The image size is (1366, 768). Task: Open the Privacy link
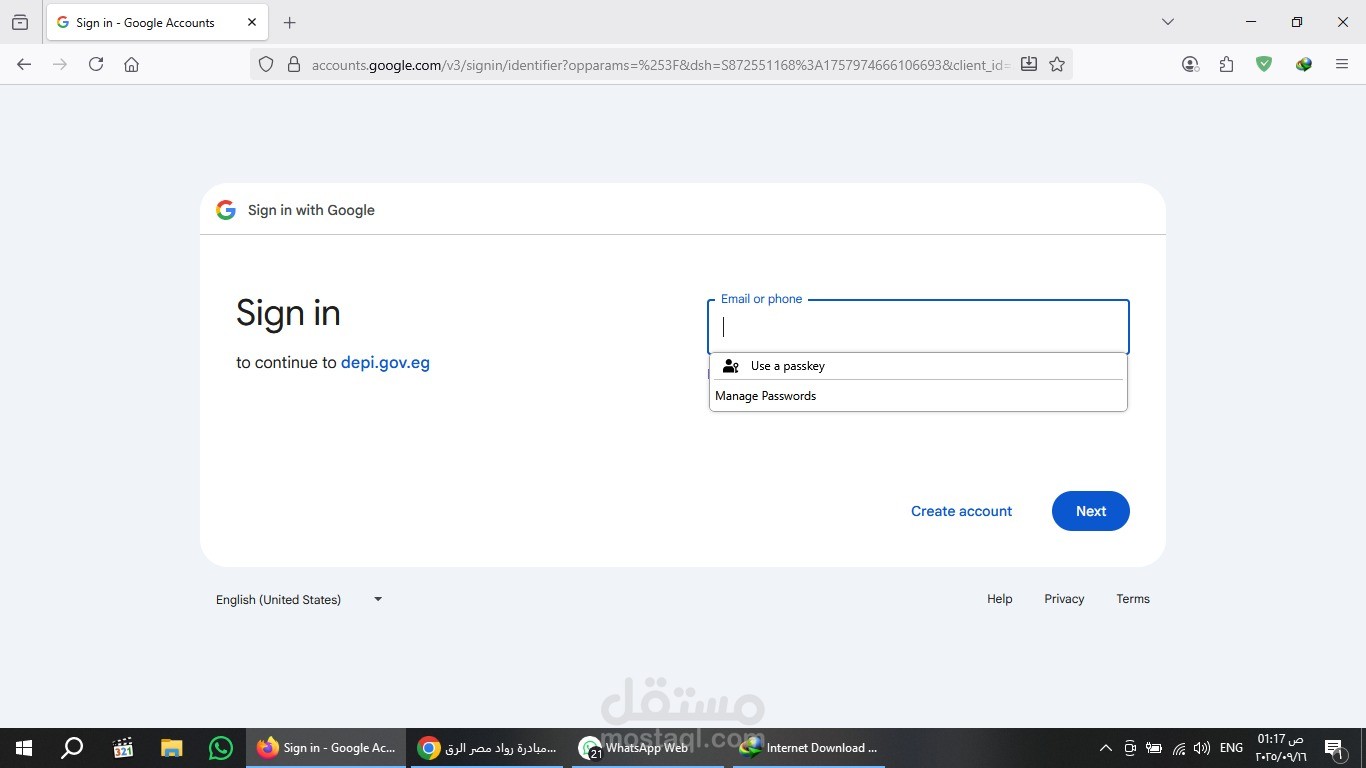click(x=1064, y=599)
